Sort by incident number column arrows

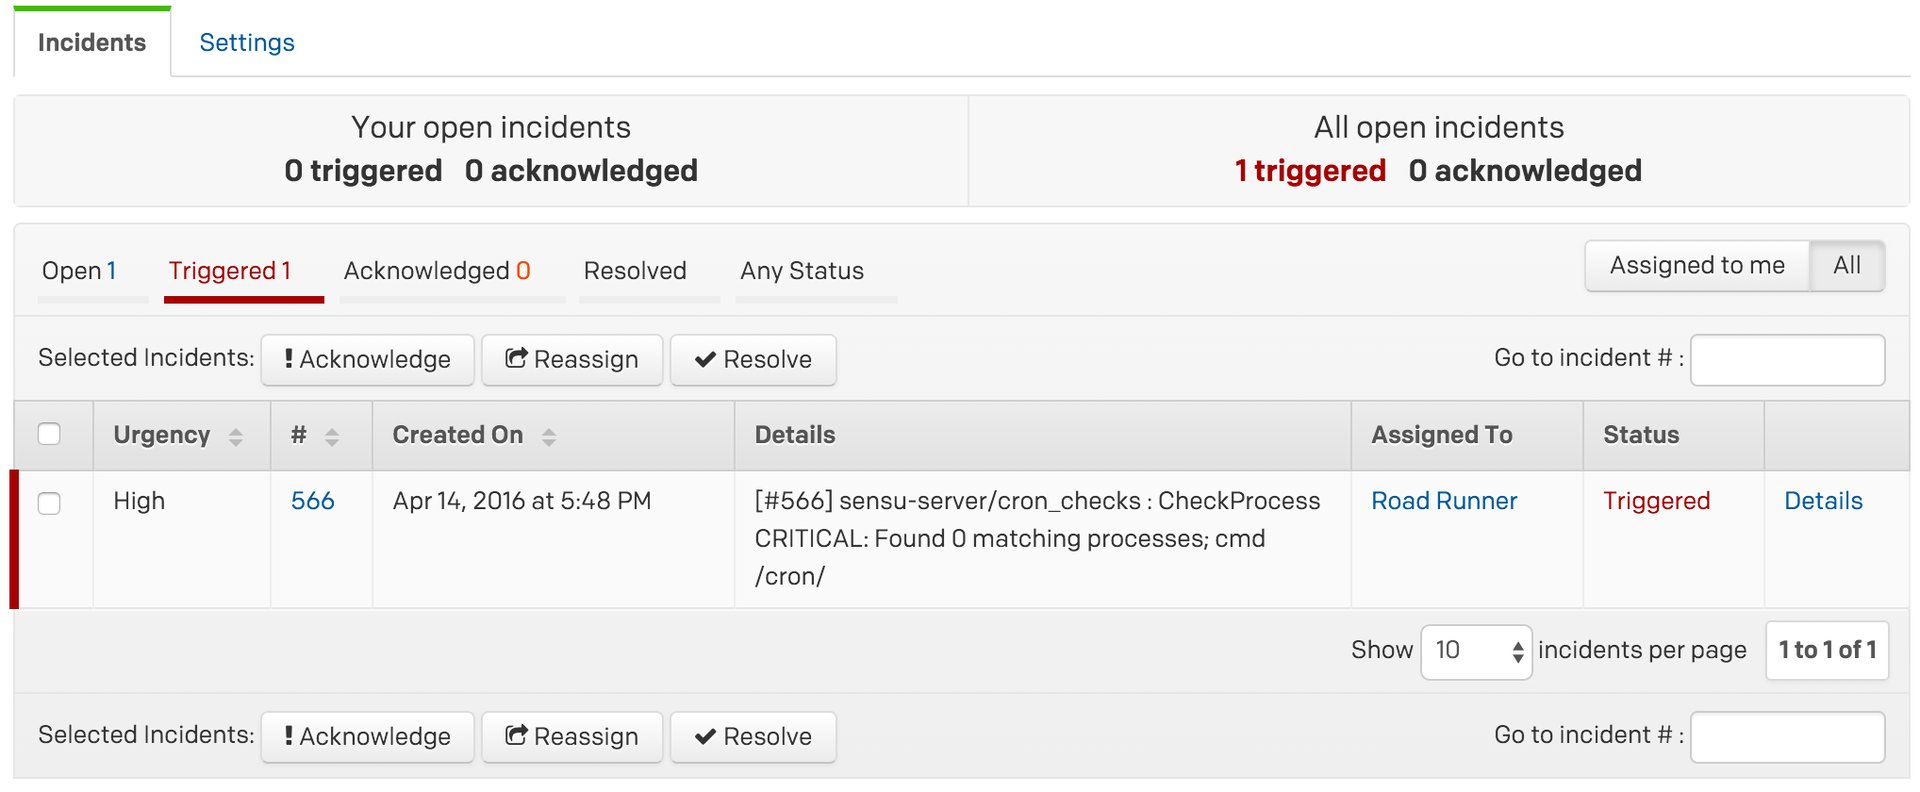coord(332,436)
